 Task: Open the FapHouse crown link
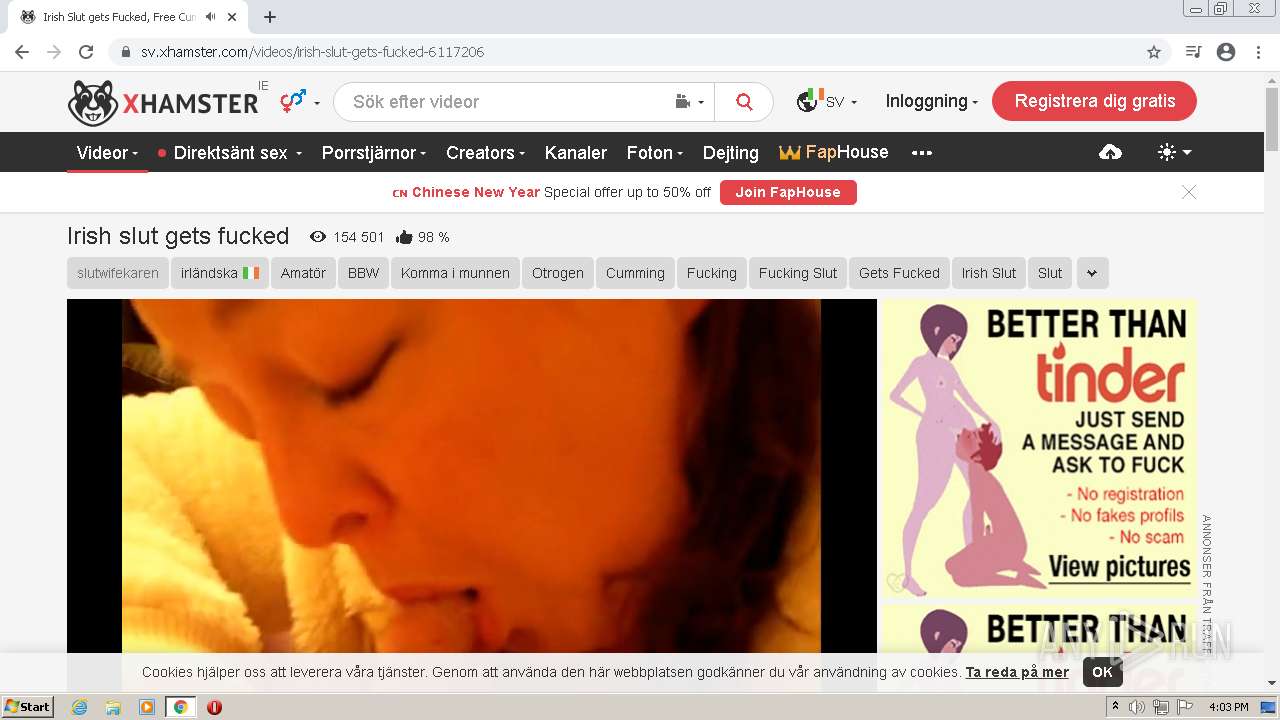(x=834, y=152)
